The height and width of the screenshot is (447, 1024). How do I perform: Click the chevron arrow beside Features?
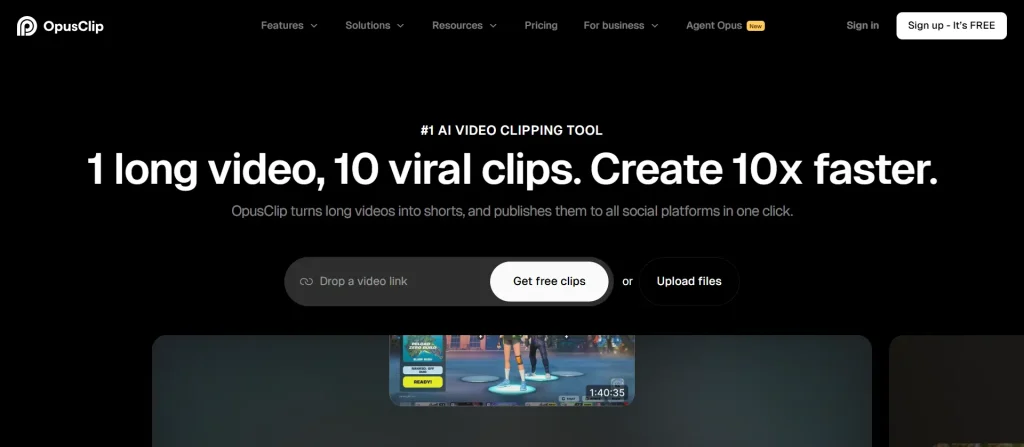click(314, 26)
